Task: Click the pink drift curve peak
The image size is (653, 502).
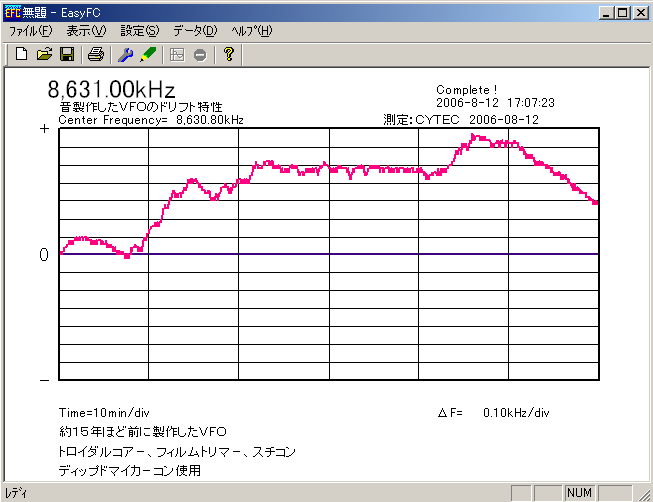Action: pos(474,136)
